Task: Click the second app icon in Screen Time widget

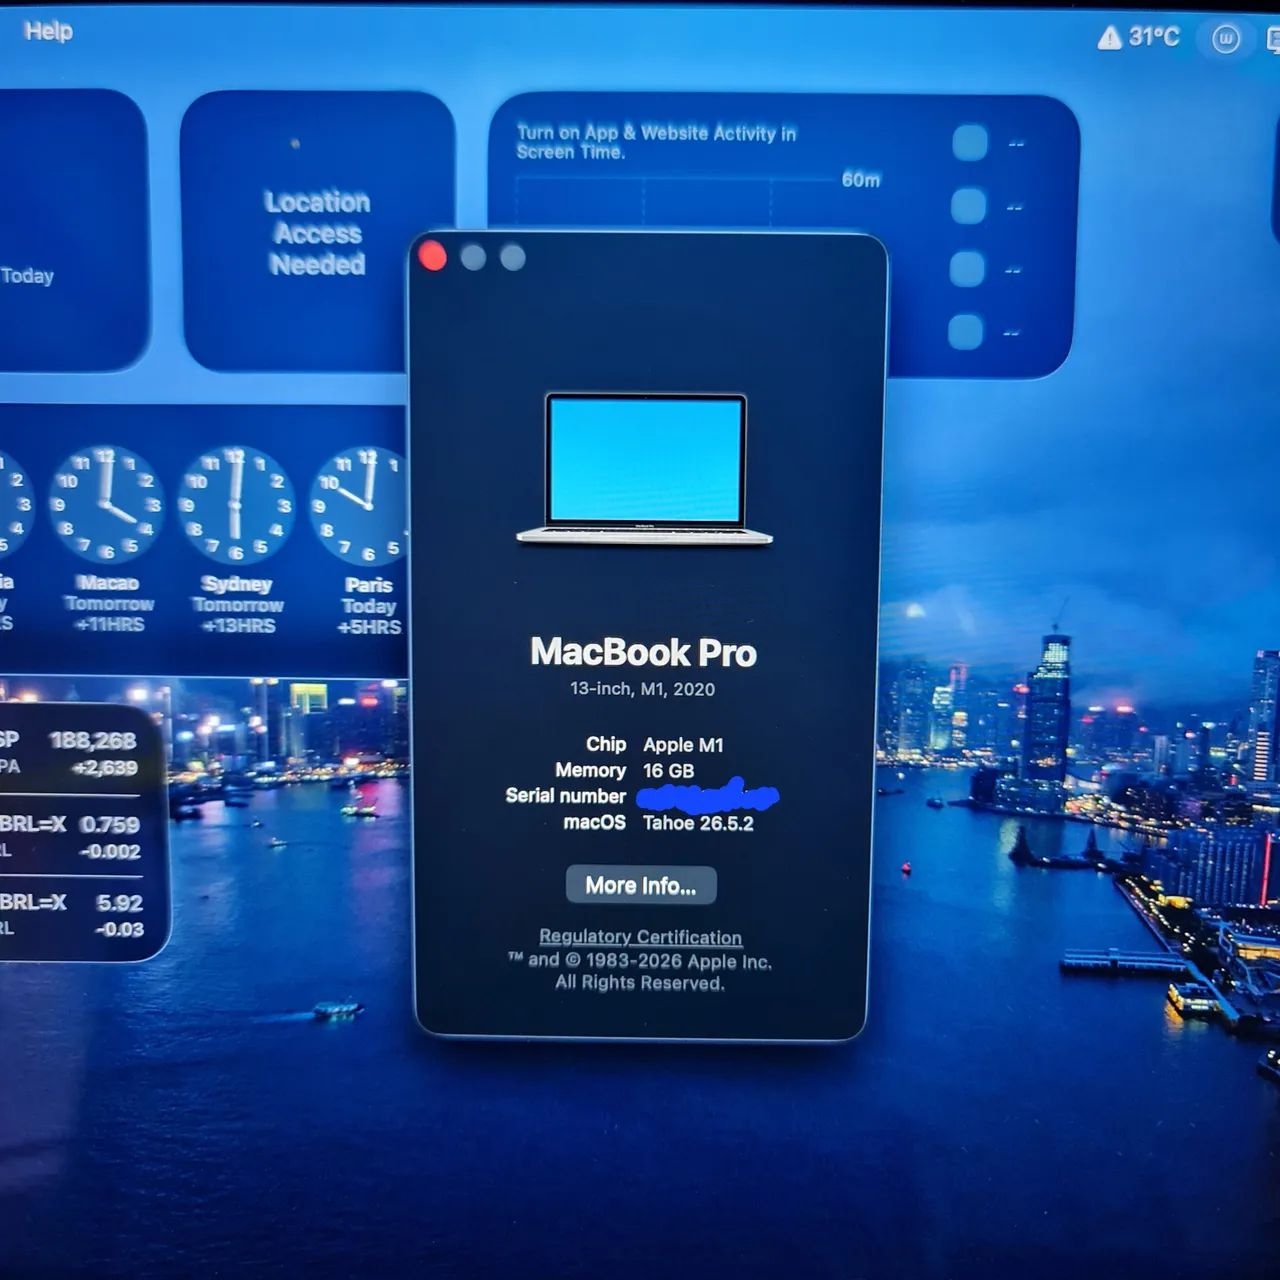Action: point(968,206)
